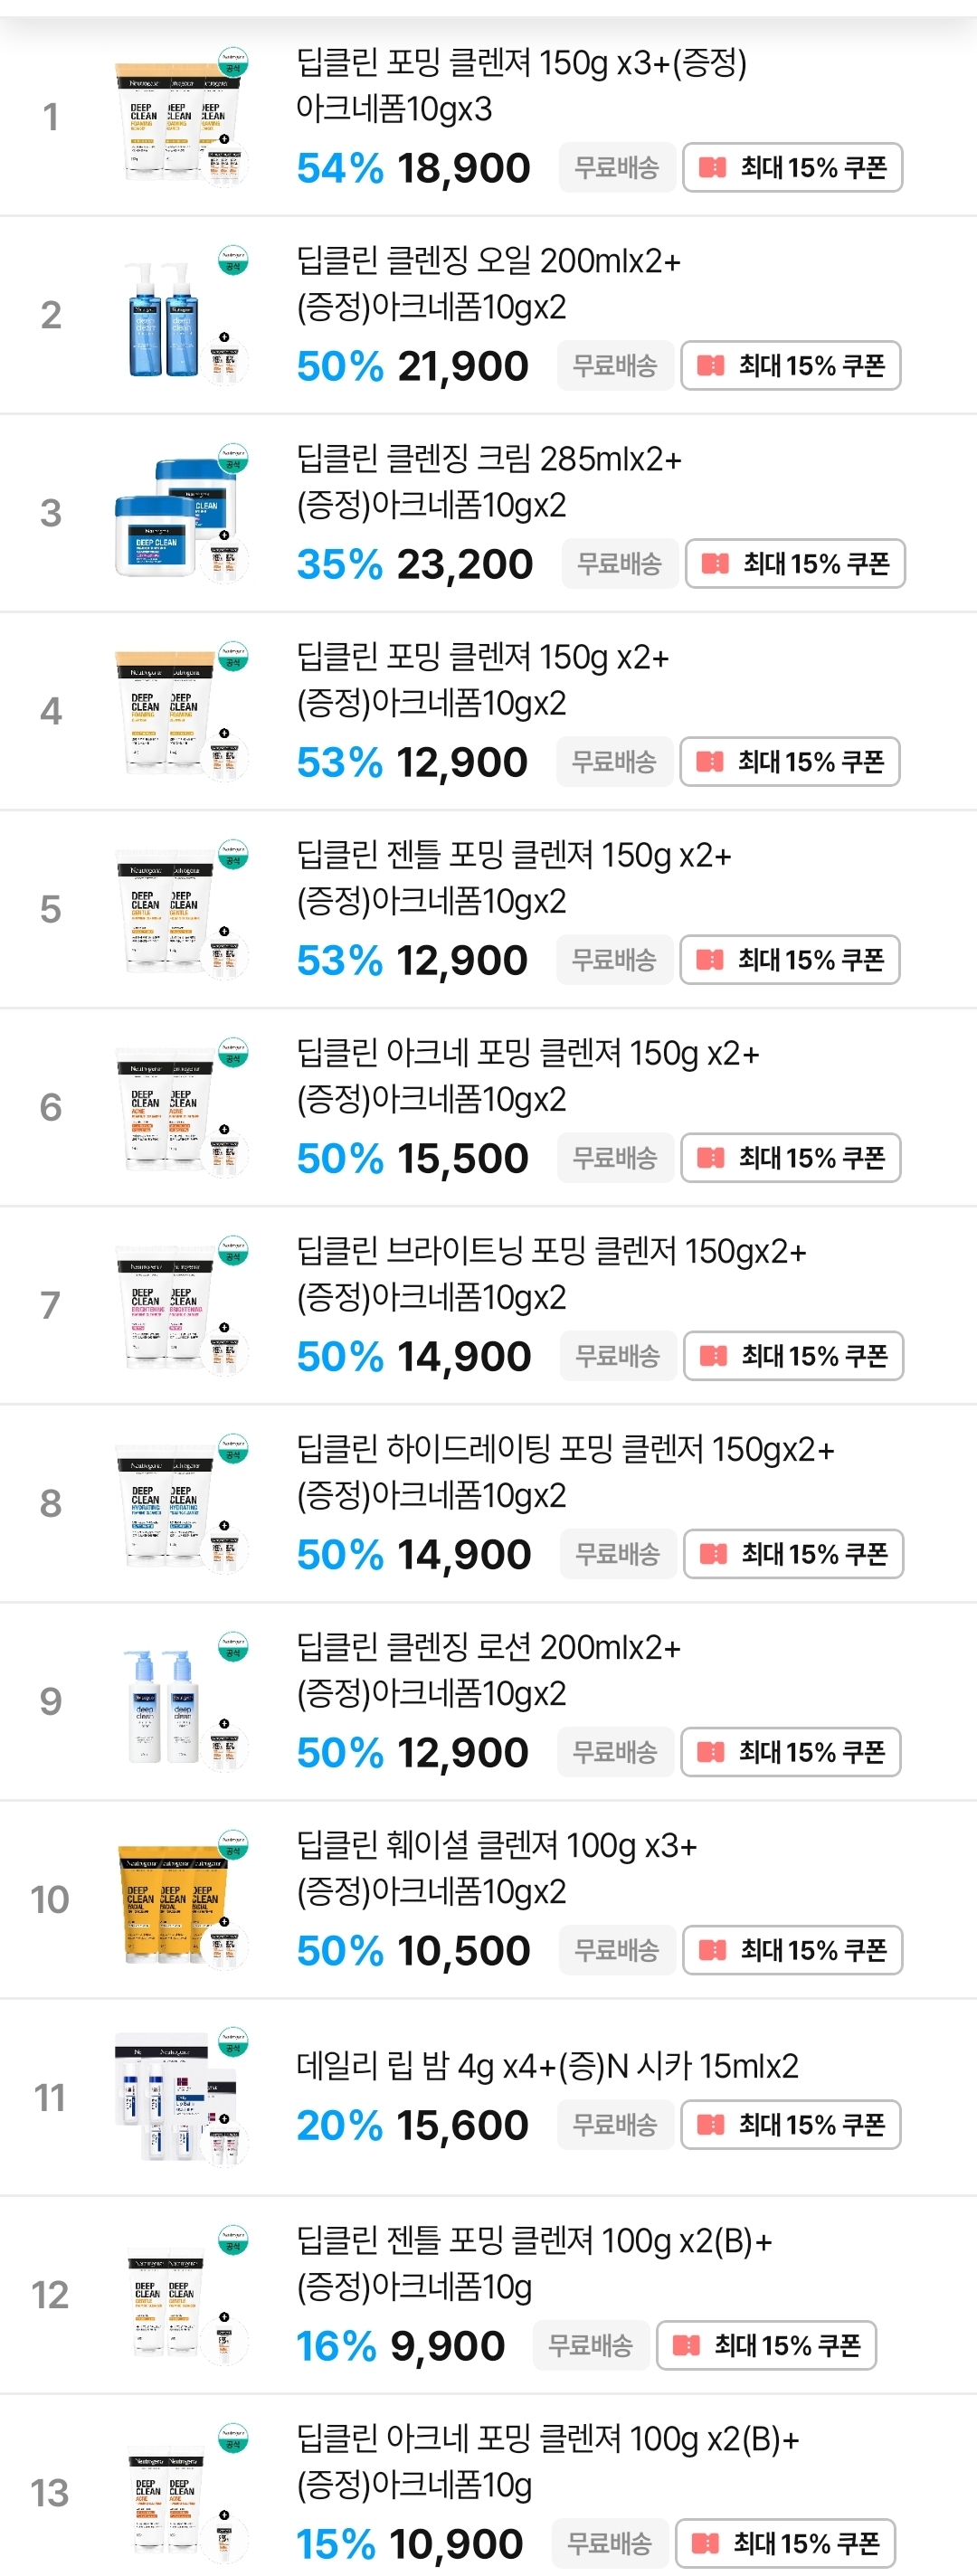
Task: Open 딥클린 클렌징 크림 285ml title link
Action: click(x=488, y=481)
